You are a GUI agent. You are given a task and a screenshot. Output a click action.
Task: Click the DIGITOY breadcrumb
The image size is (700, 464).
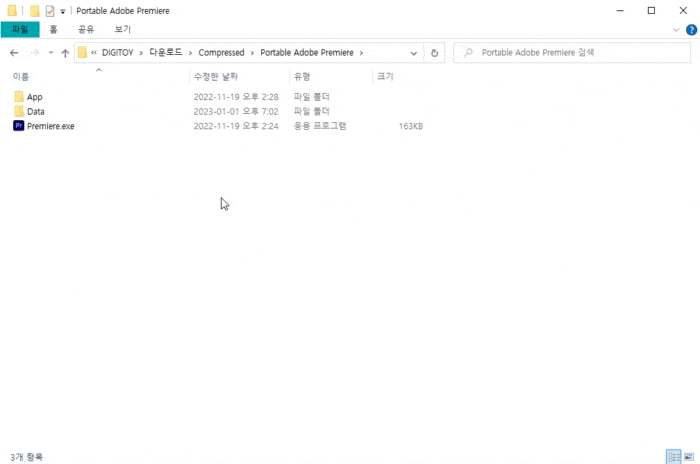coord(117,53)
